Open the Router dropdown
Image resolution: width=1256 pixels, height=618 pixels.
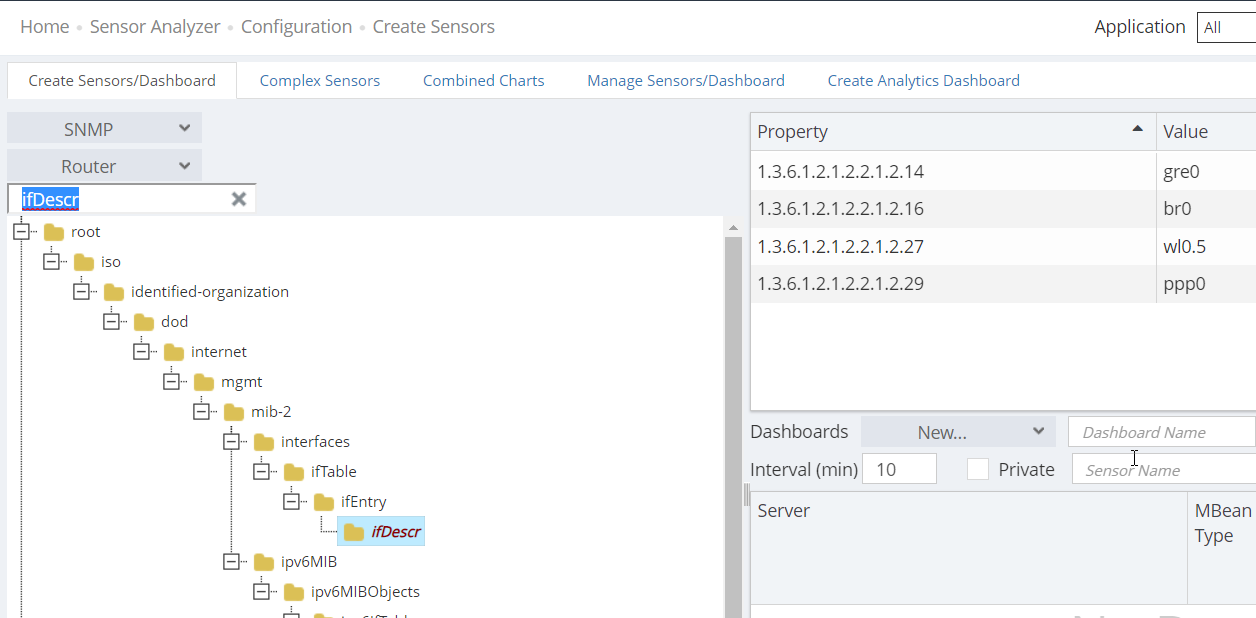(104, 166)
